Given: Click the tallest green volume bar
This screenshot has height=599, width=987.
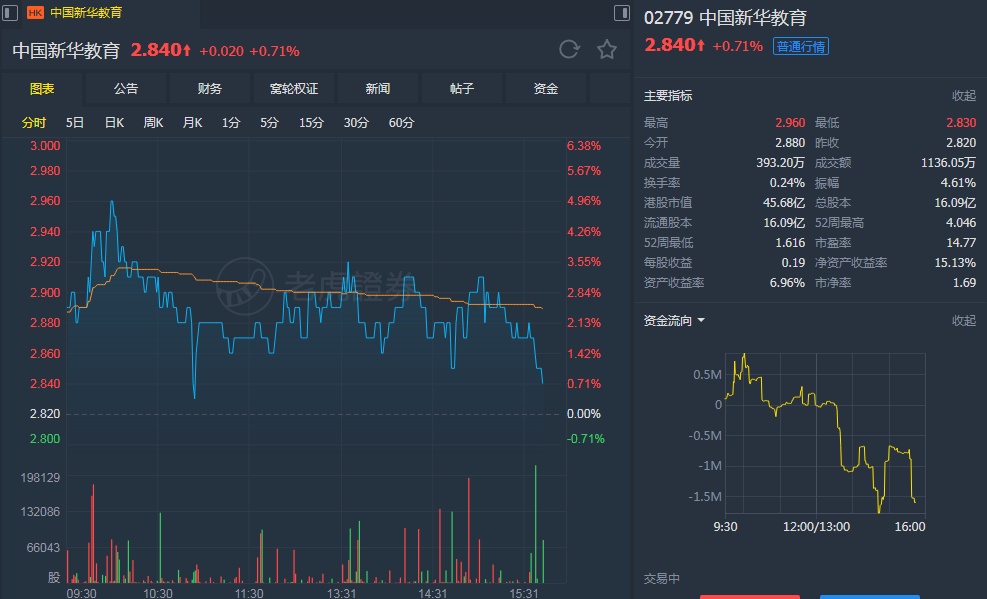Looking at the screenshot, I should (x=536, y=523).
